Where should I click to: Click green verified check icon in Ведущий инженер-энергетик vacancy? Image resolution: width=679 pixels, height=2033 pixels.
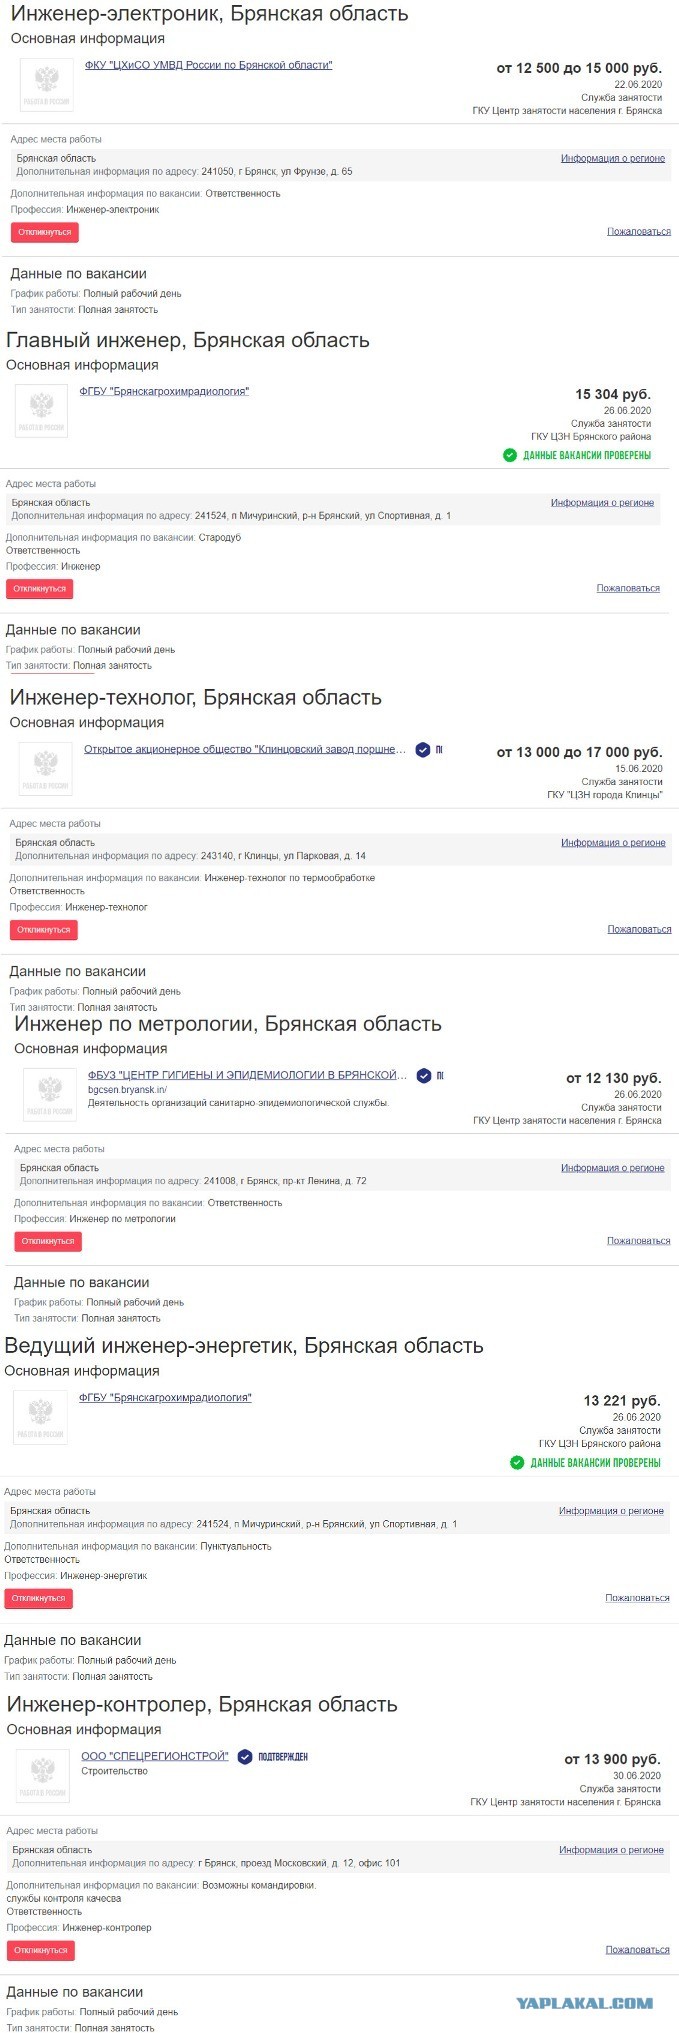[x=517, y=1462]
